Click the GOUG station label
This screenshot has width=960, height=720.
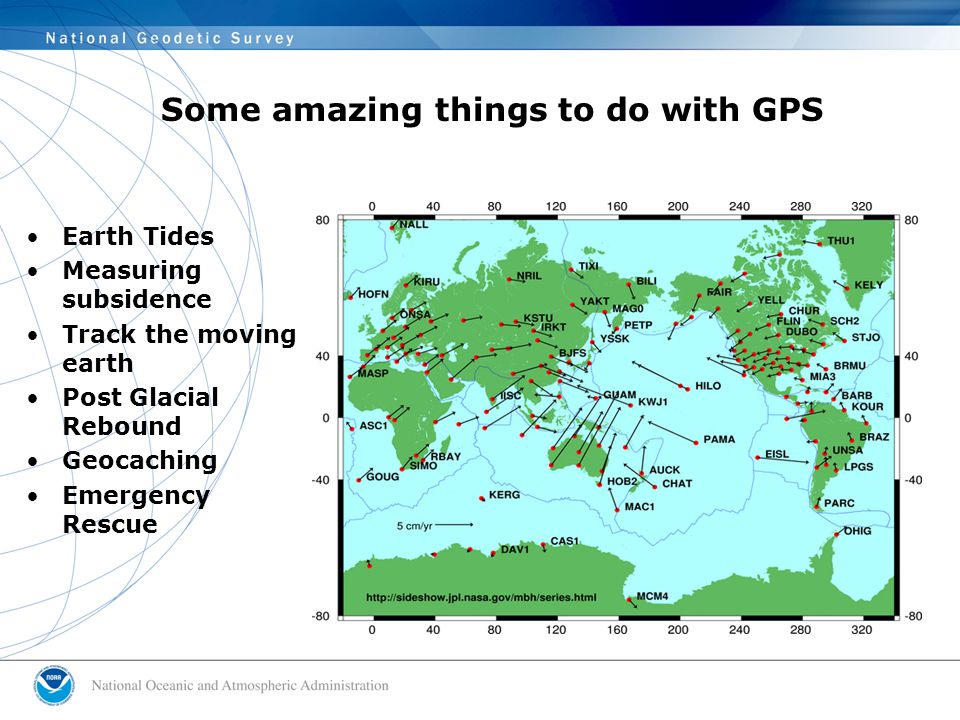pos(382,476)
